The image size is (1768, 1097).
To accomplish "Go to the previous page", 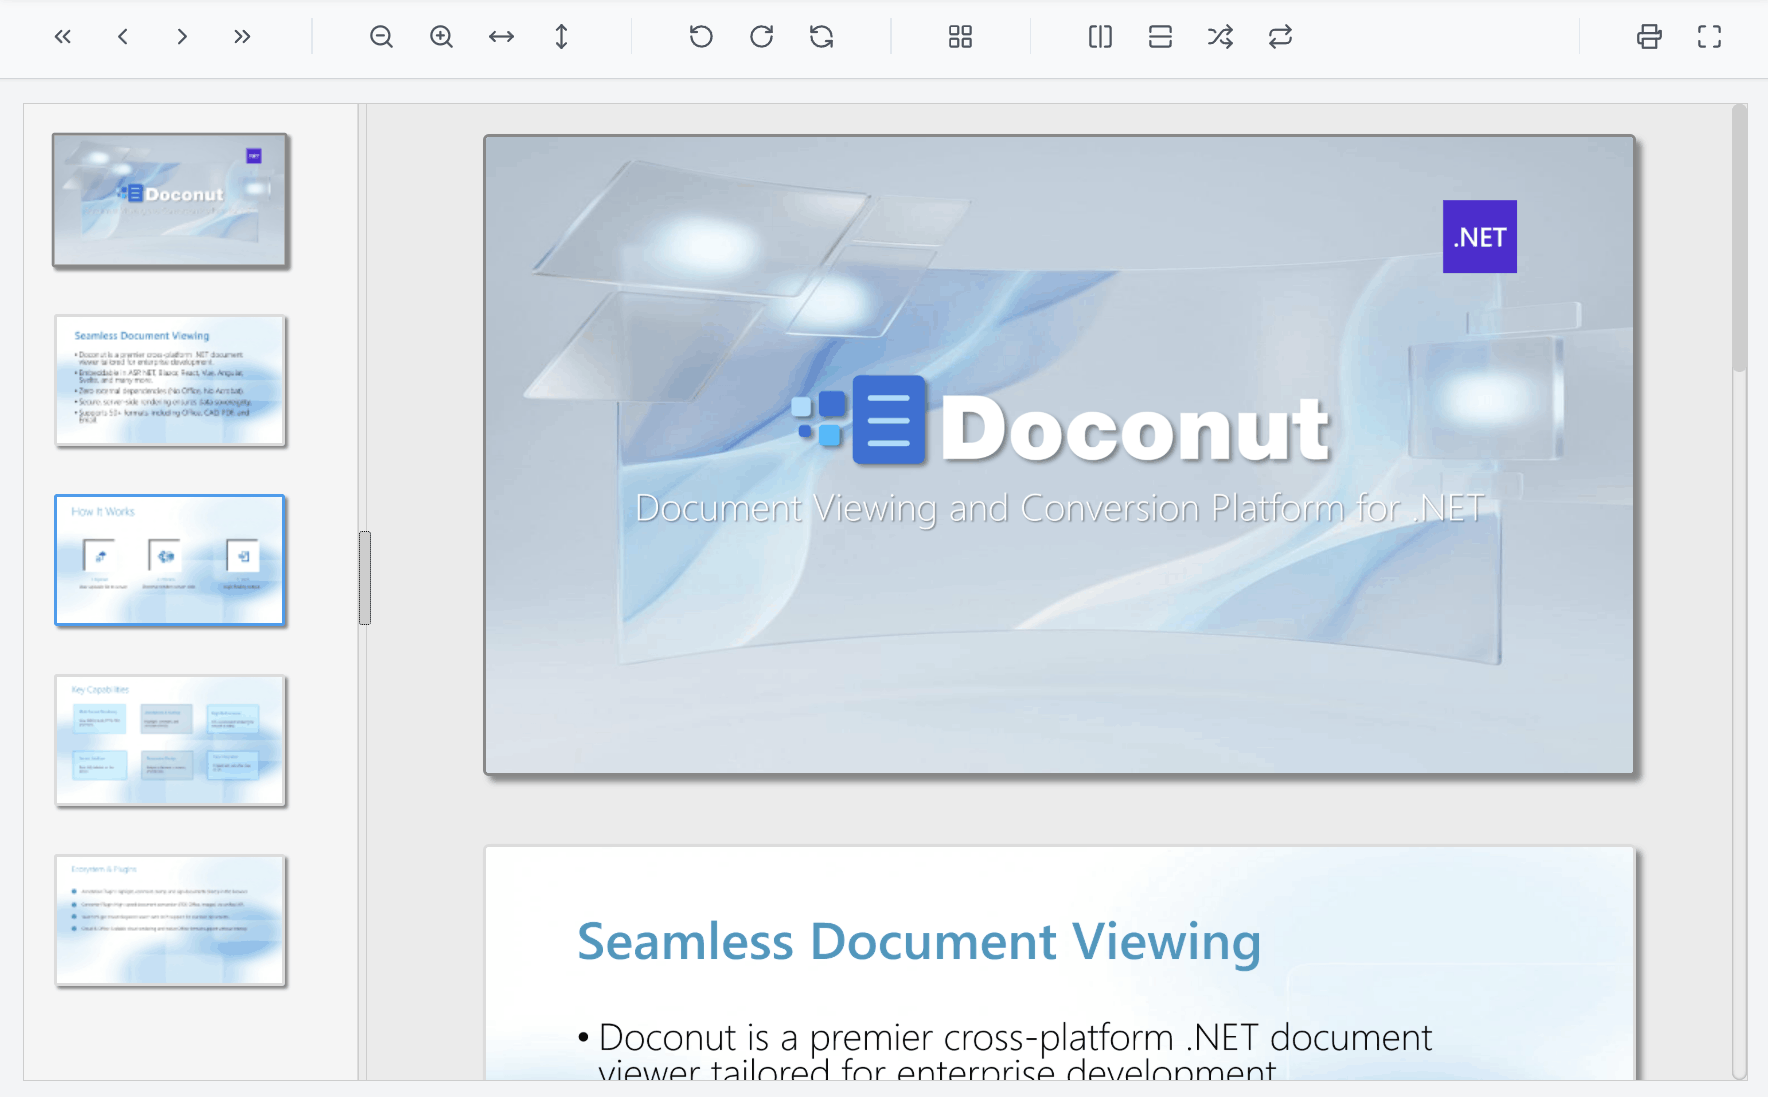I will tap(122, 36).
